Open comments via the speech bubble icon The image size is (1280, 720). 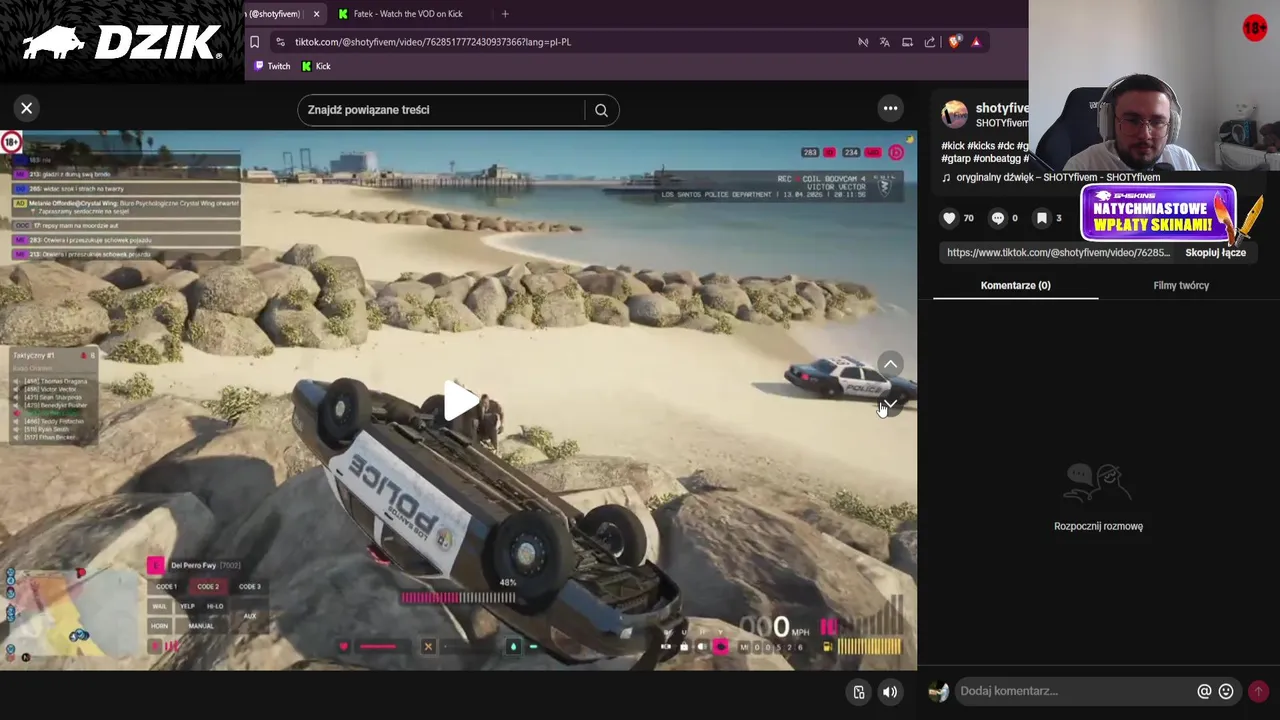coord(998,218)
